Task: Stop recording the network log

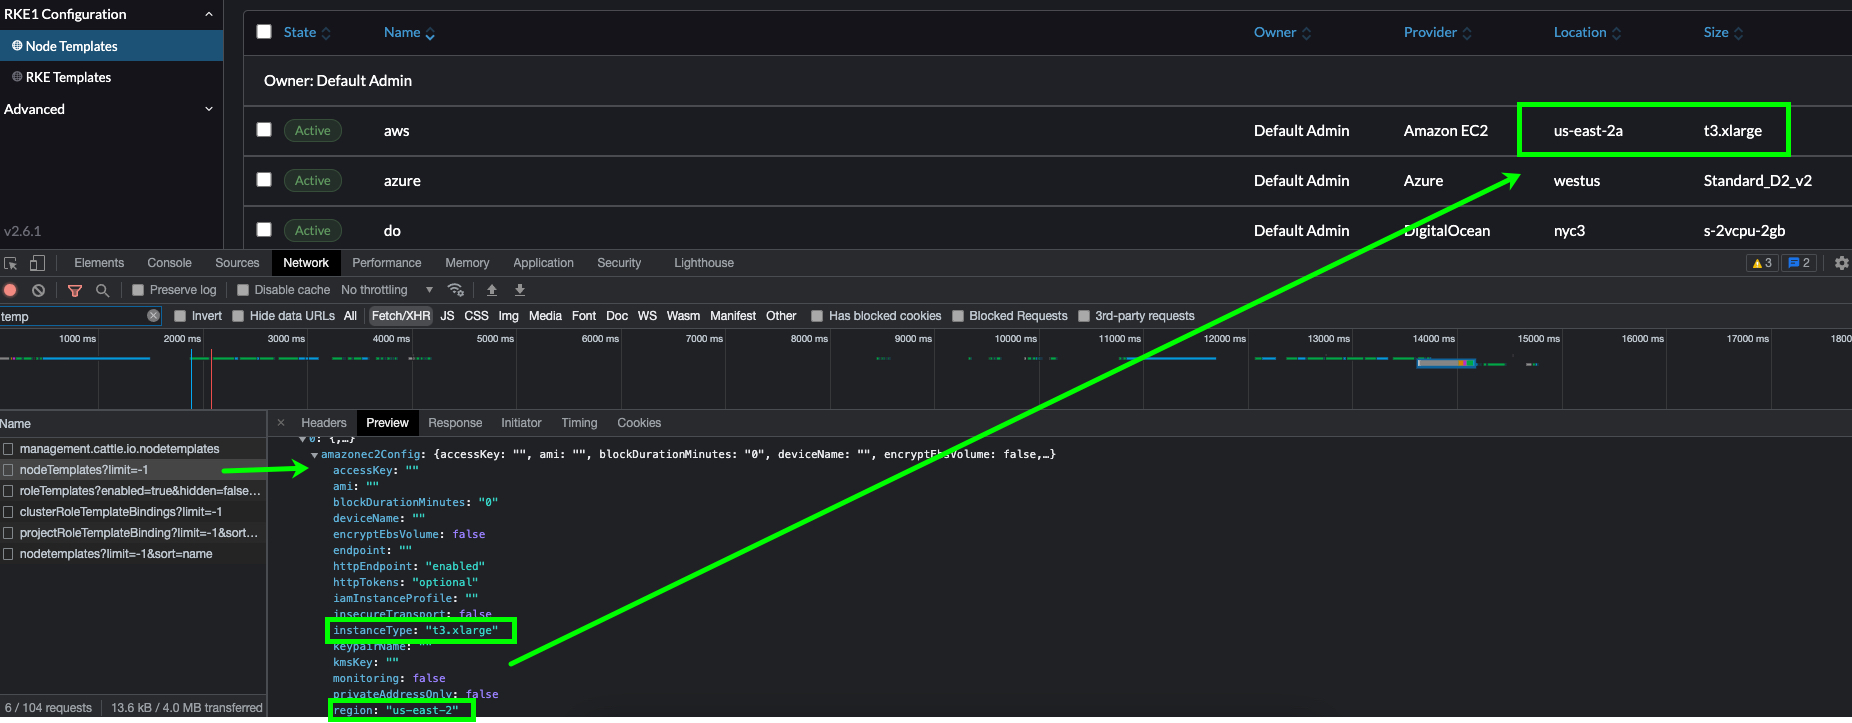Action: click(11, 290)
